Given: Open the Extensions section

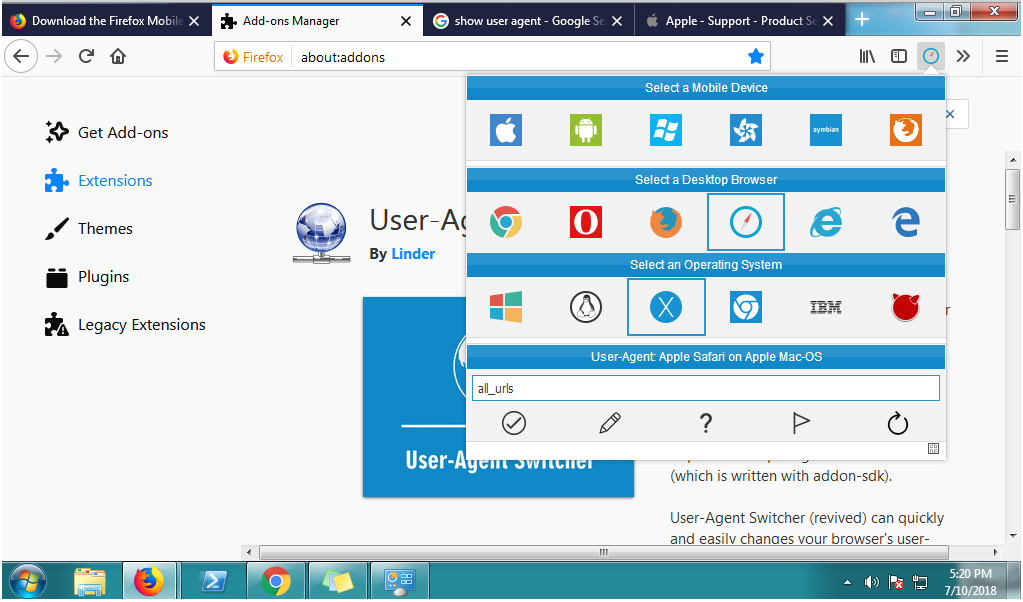Looking at the screenshot, I should click(x=99, y=181).
